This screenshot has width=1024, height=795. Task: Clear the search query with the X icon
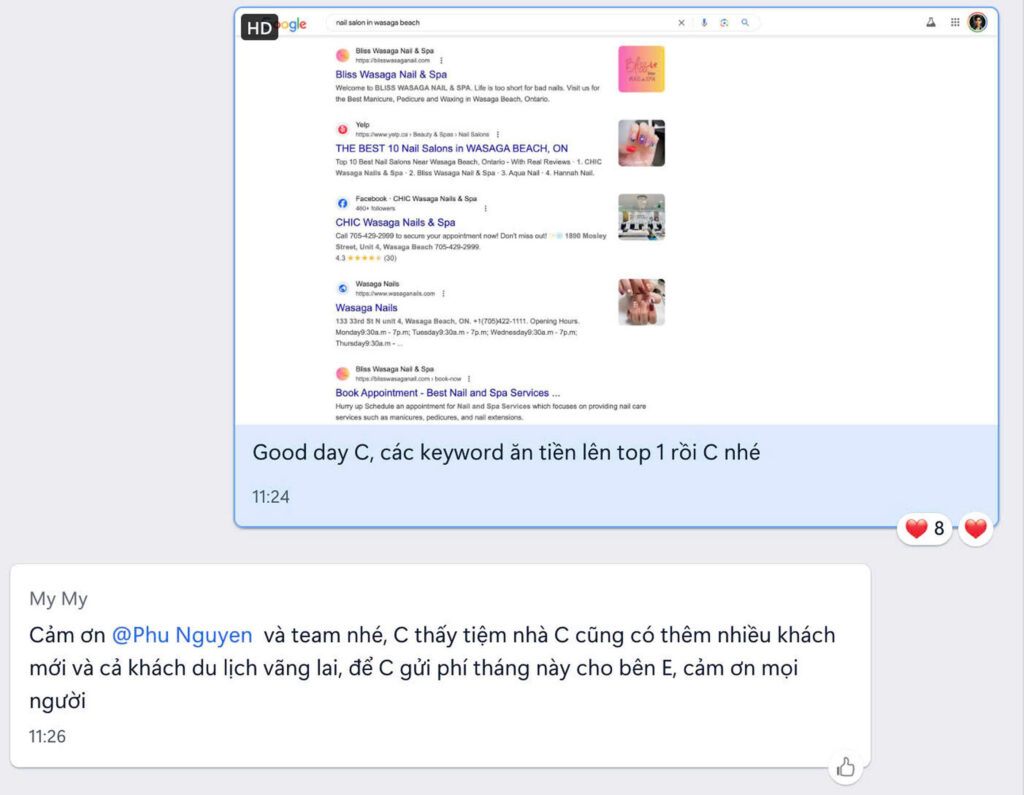[682, 22]
